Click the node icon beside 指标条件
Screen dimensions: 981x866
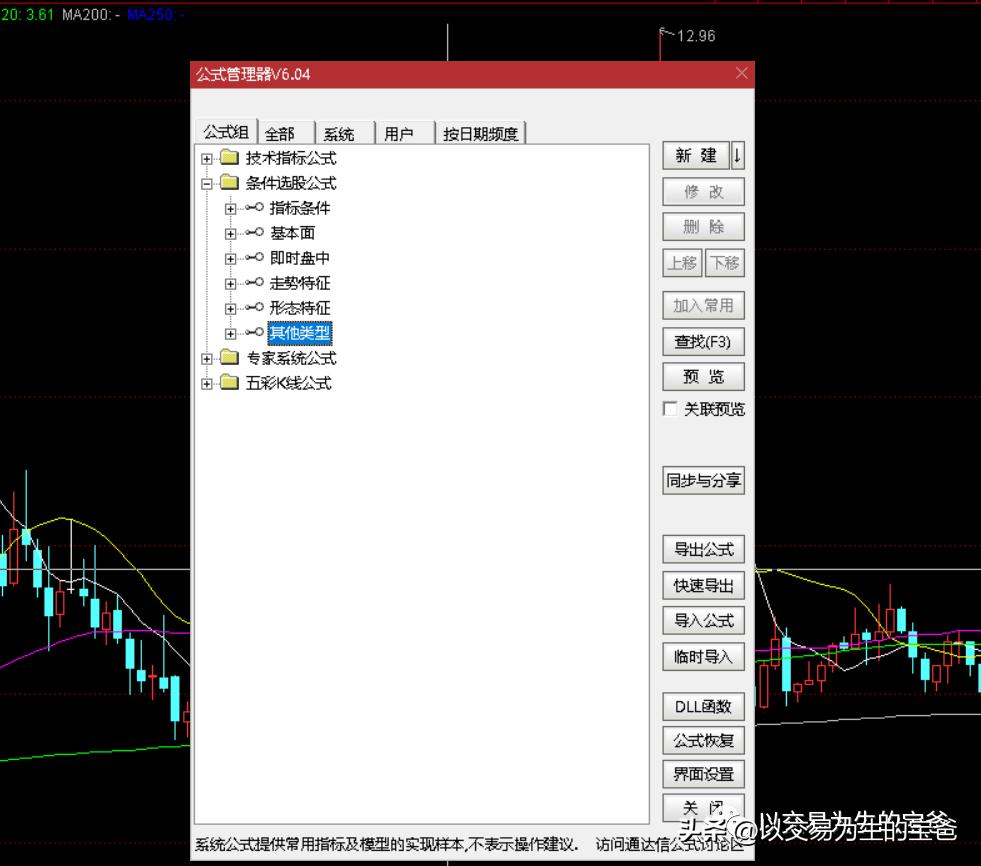(254, 207)
